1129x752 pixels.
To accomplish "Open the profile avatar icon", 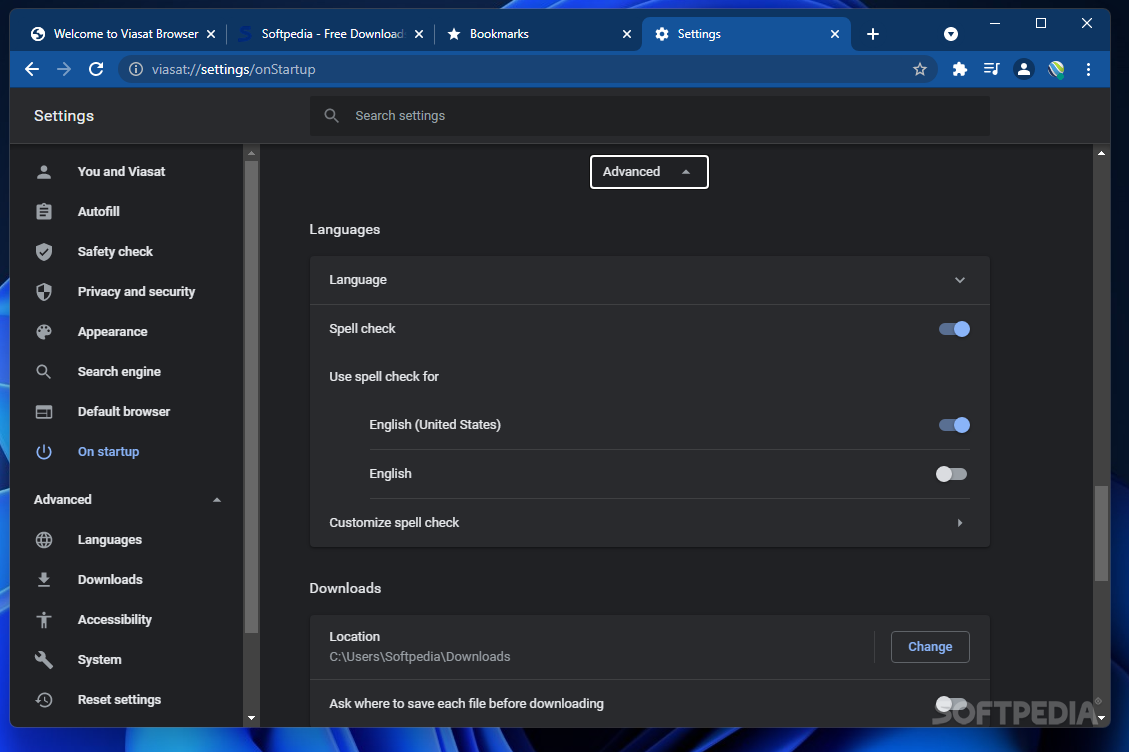I will click(x=1023, y=69).
